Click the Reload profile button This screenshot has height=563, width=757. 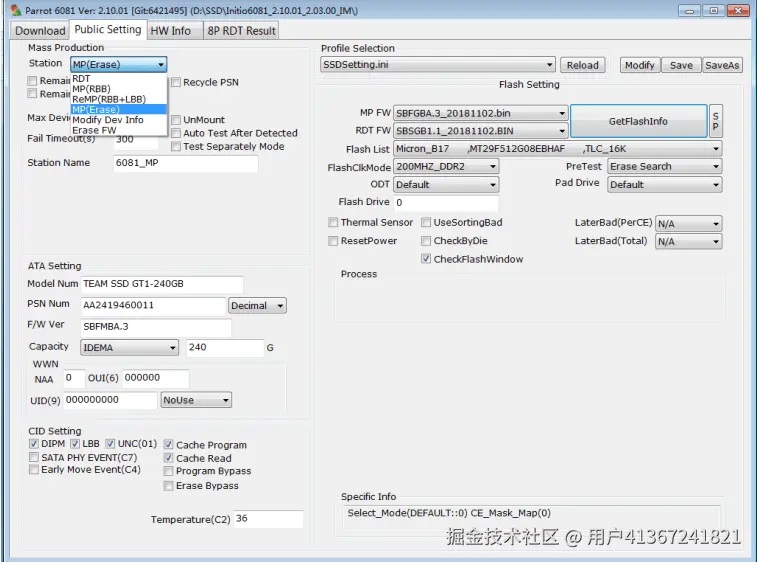(x=583, y=65)
